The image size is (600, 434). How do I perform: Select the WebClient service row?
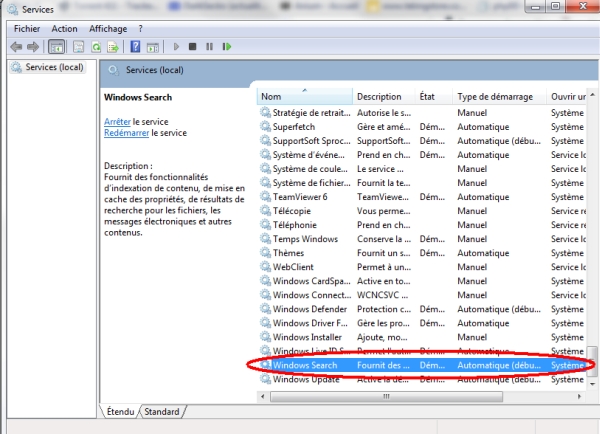[x=422, y=267]
